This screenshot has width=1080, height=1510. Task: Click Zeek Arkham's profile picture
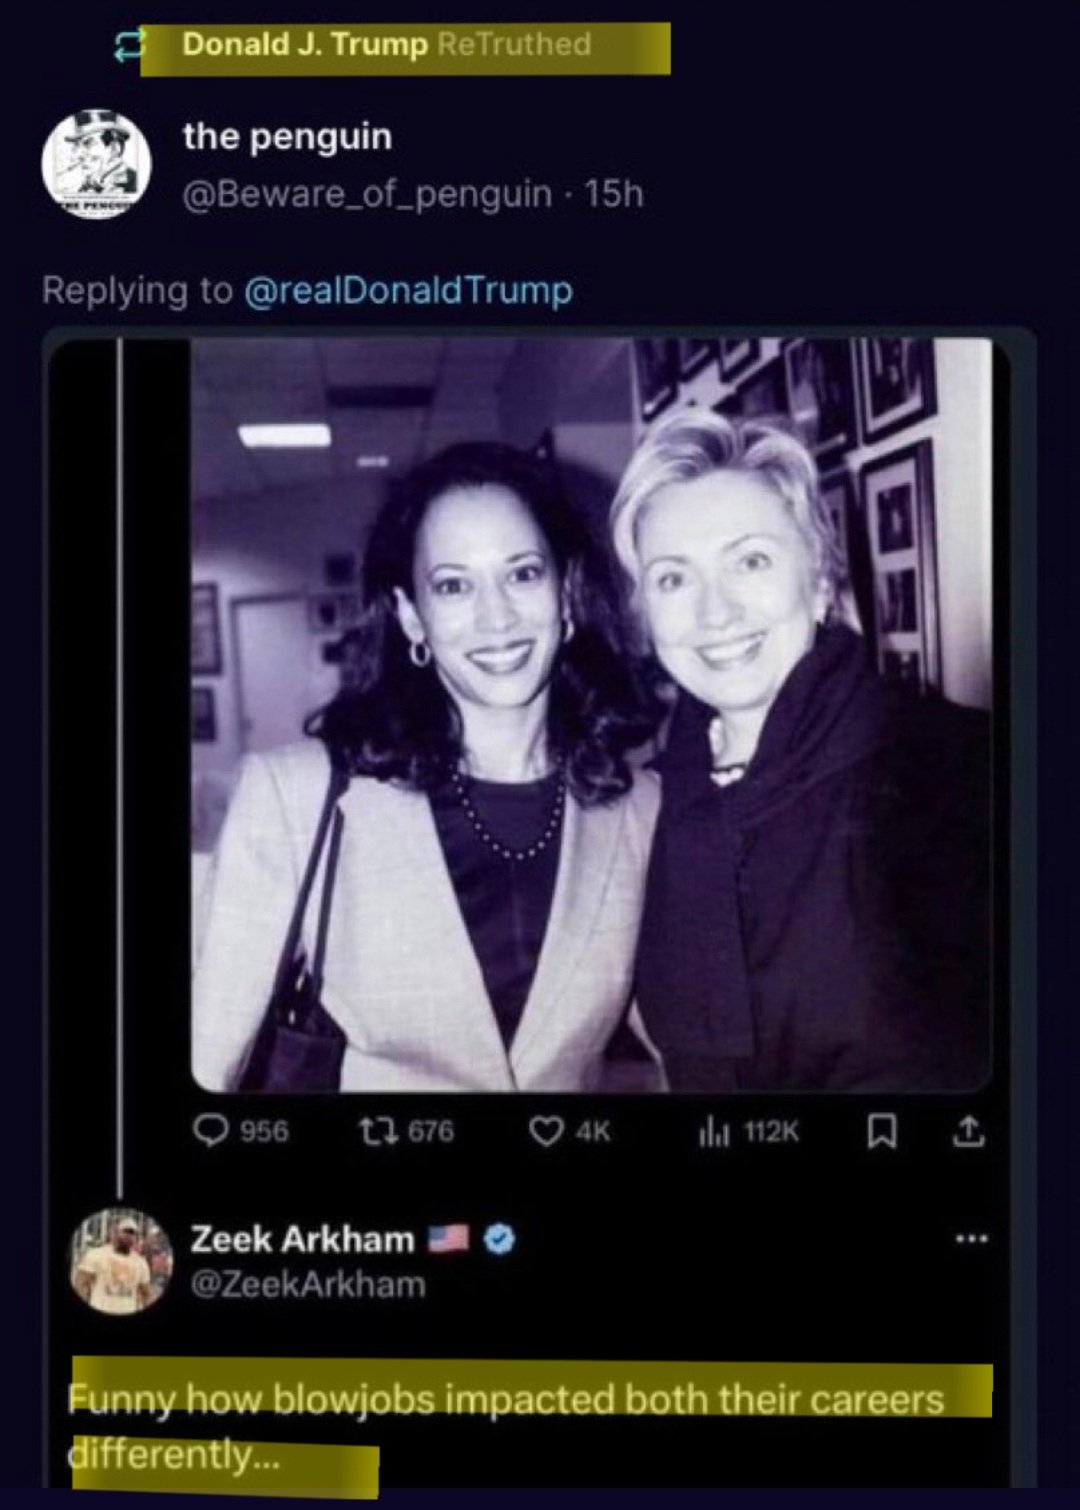tap(120, 1260)
